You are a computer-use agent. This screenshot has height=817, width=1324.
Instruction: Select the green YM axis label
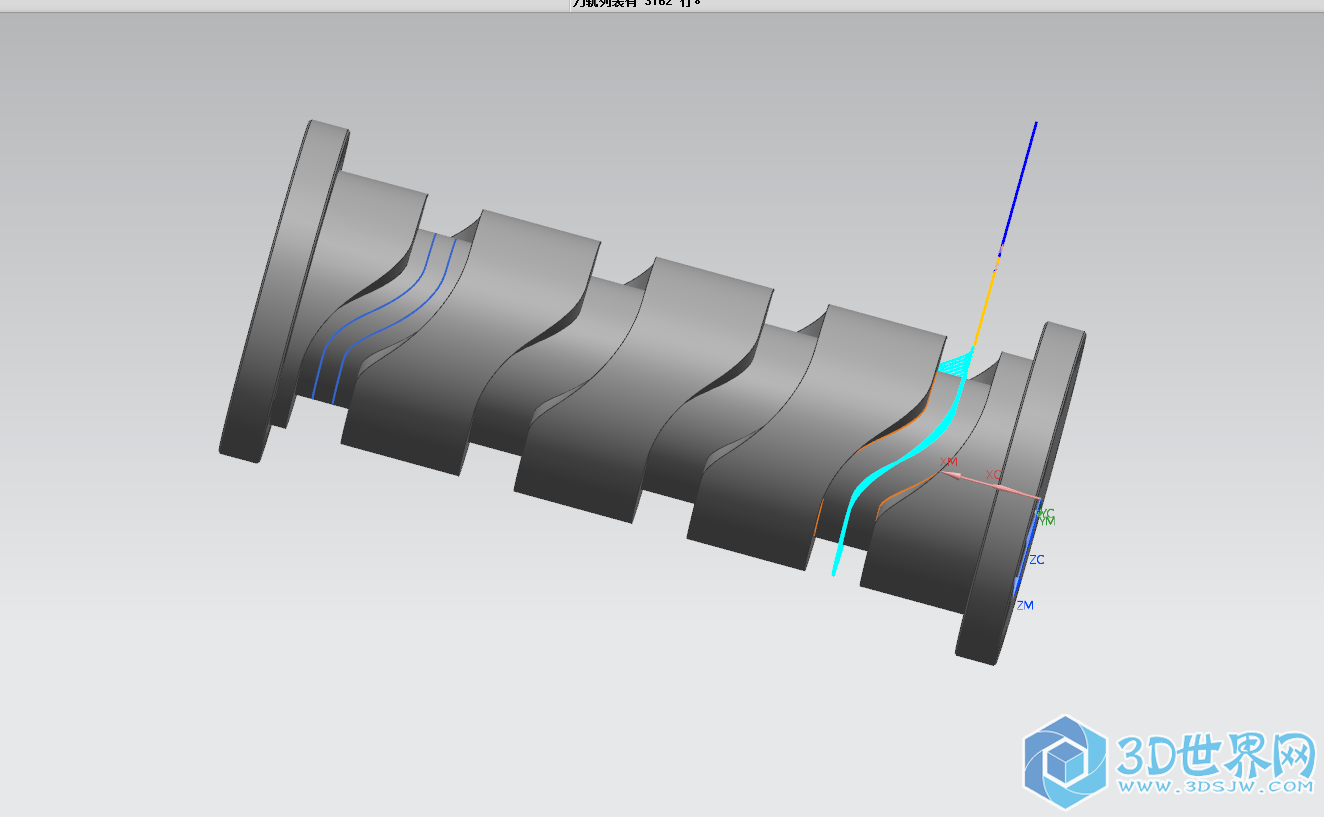1047,521
